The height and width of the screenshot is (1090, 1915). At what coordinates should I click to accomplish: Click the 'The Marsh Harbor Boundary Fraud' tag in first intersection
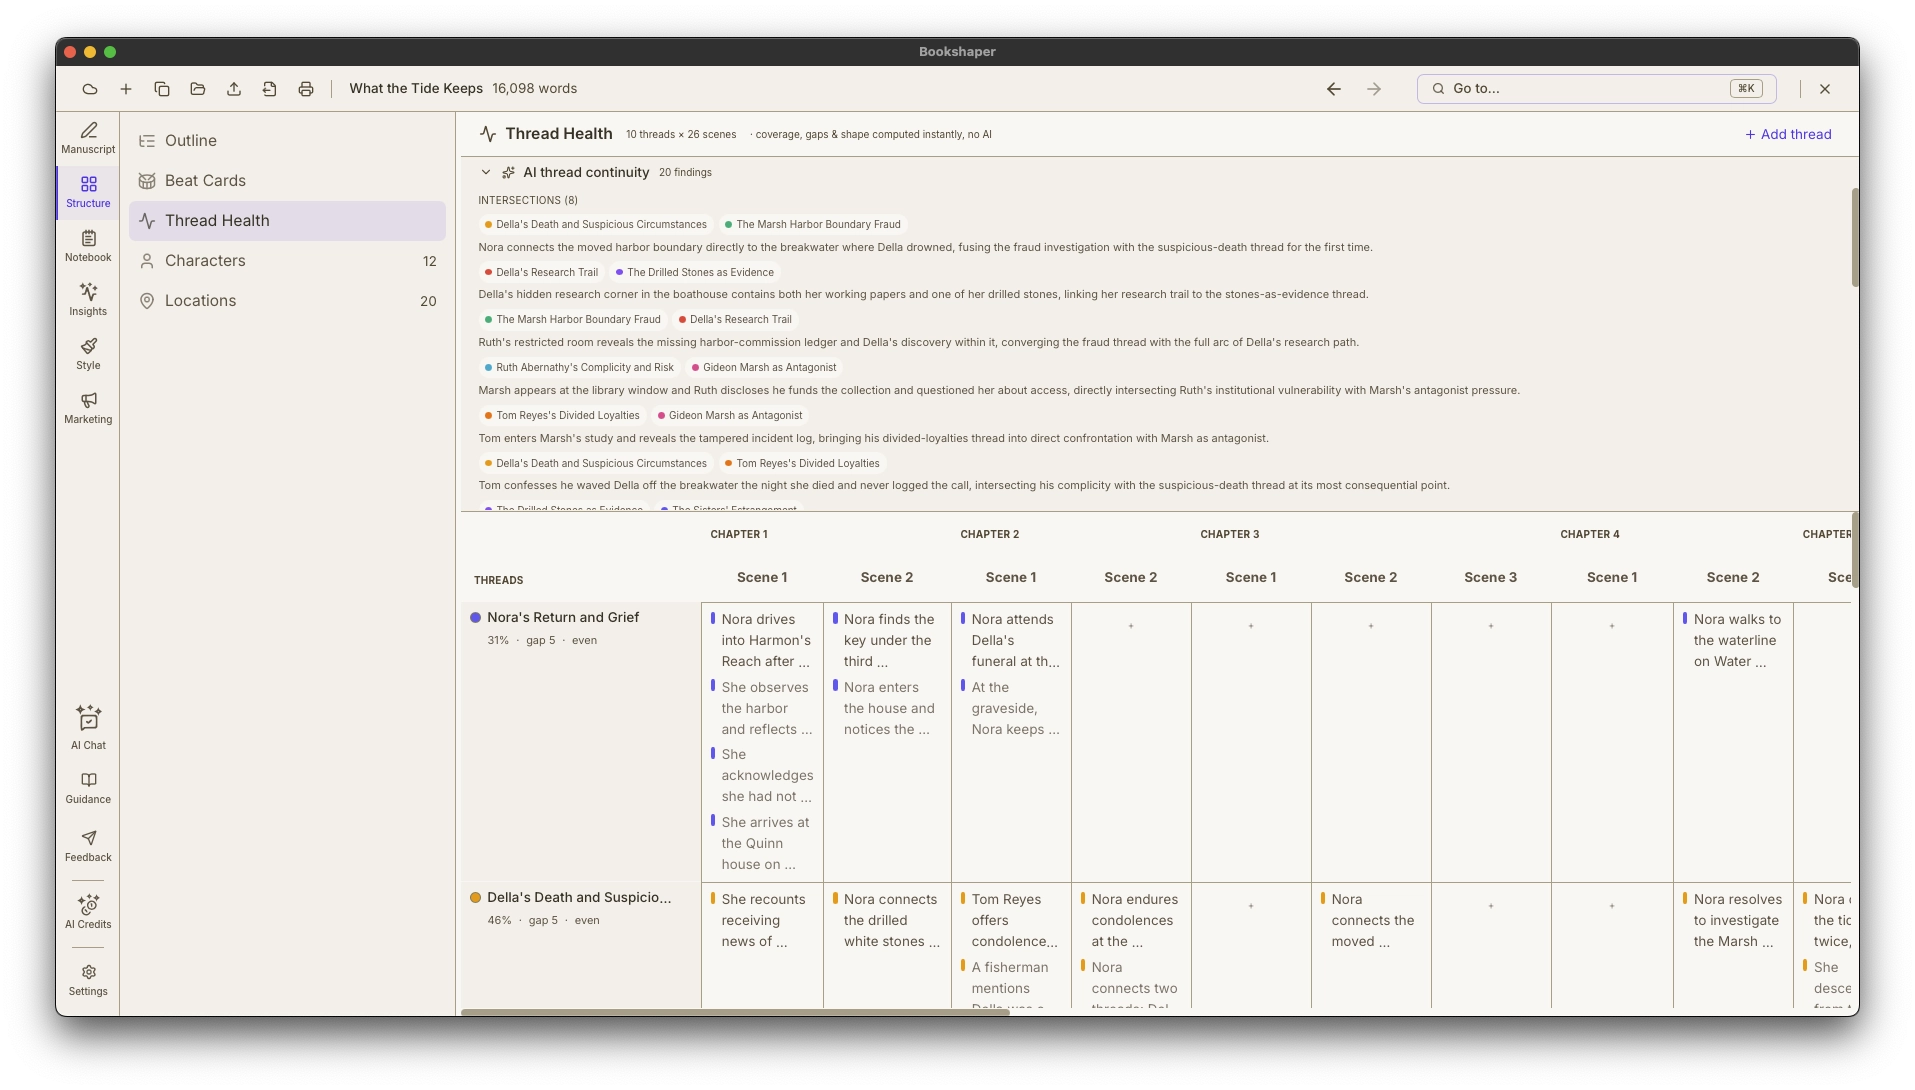pyautogui.click(x=812, y=225)
